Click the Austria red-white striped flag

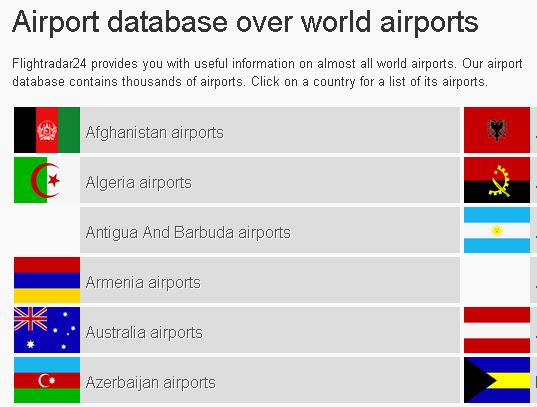tap(497, 330)
